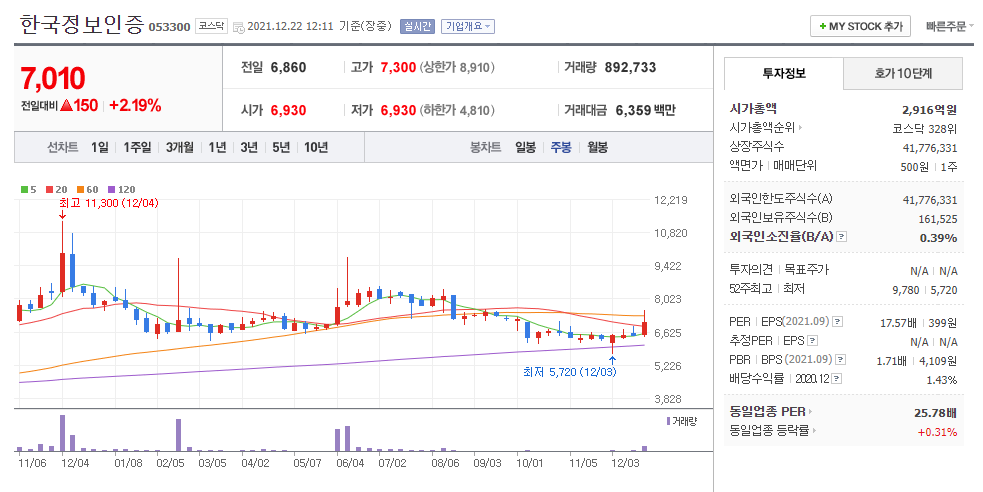Click the 전일 6,860 value
This screenshot has height=492, width=983.
pos(288,68)
